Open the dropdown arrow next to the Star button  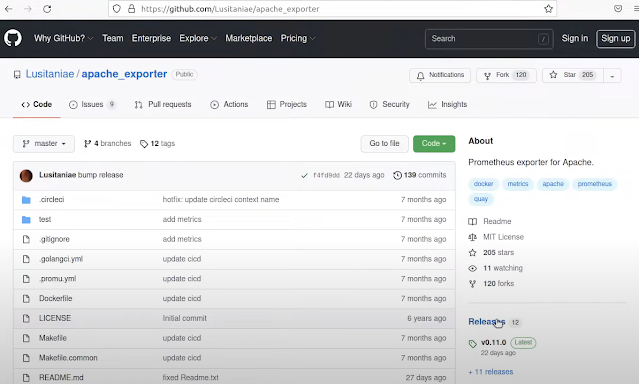coord(612,75)
